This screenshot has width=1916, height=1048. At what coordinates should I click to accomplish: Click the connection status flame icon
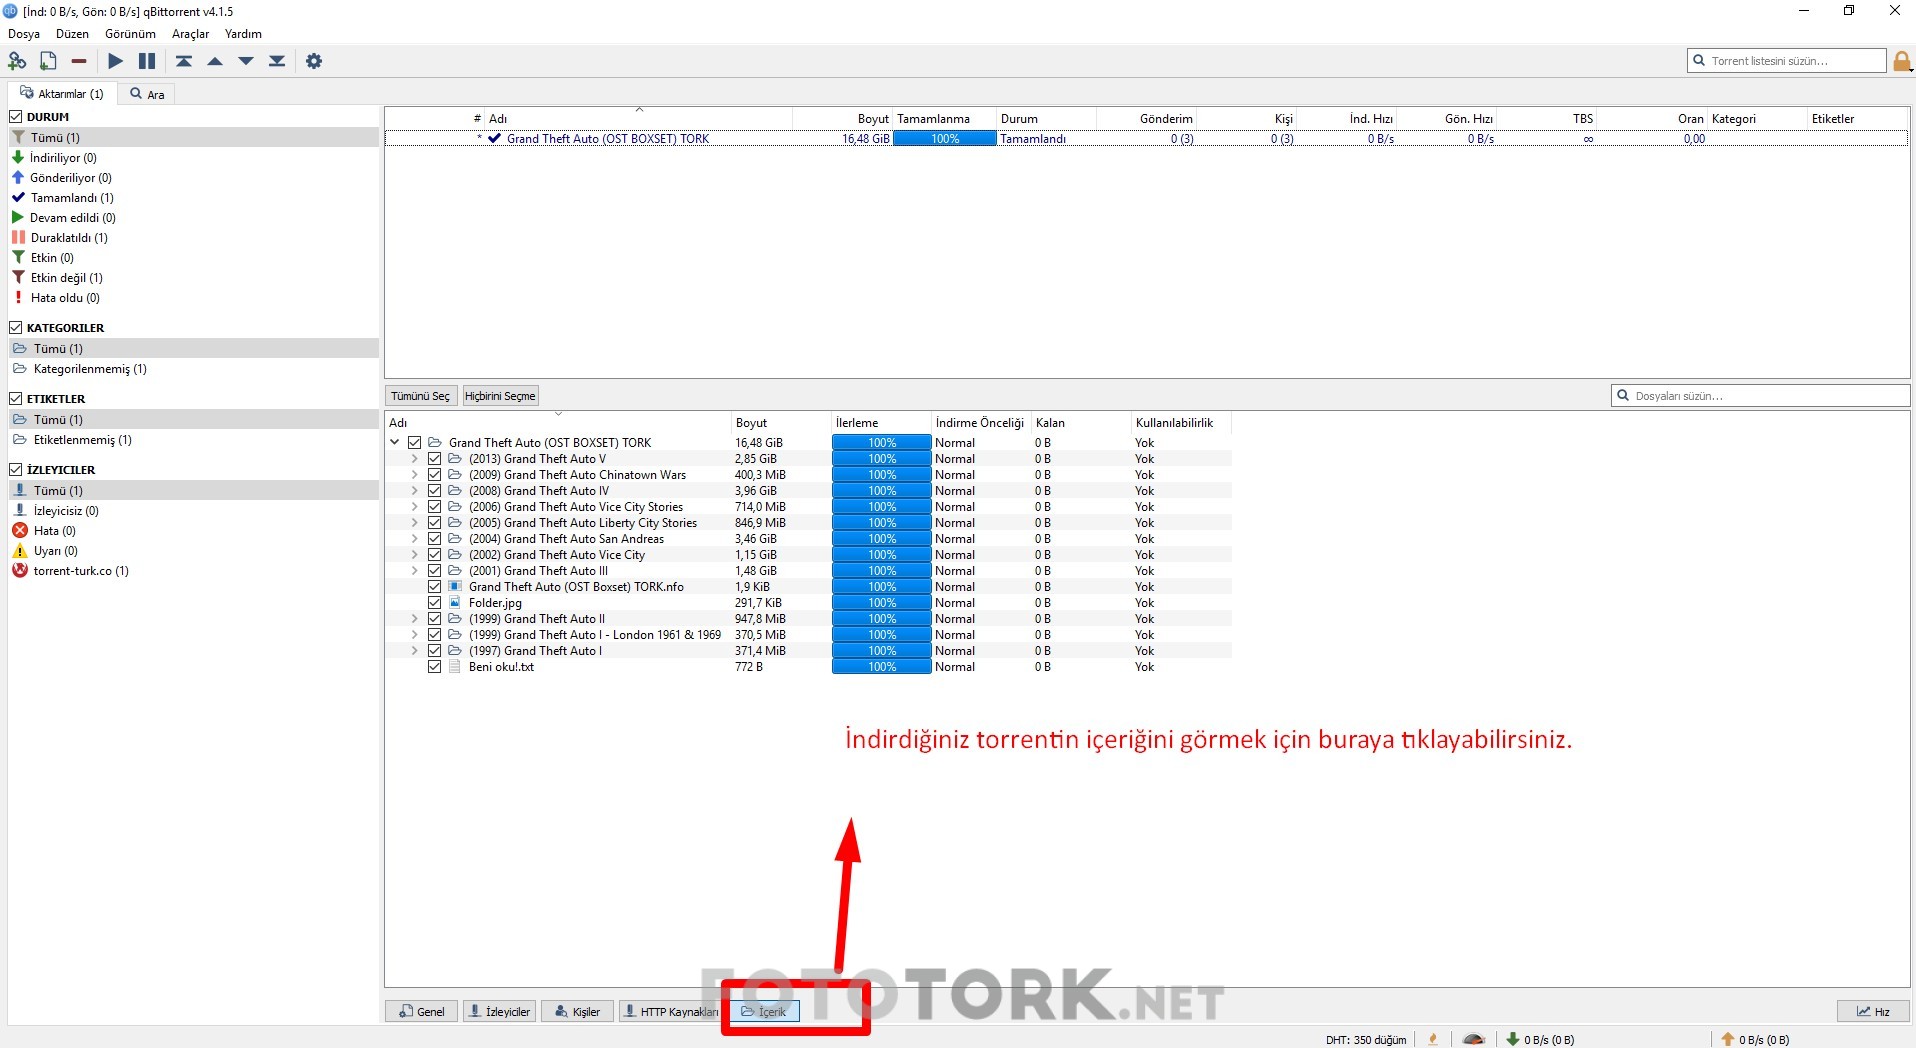1433,1039
